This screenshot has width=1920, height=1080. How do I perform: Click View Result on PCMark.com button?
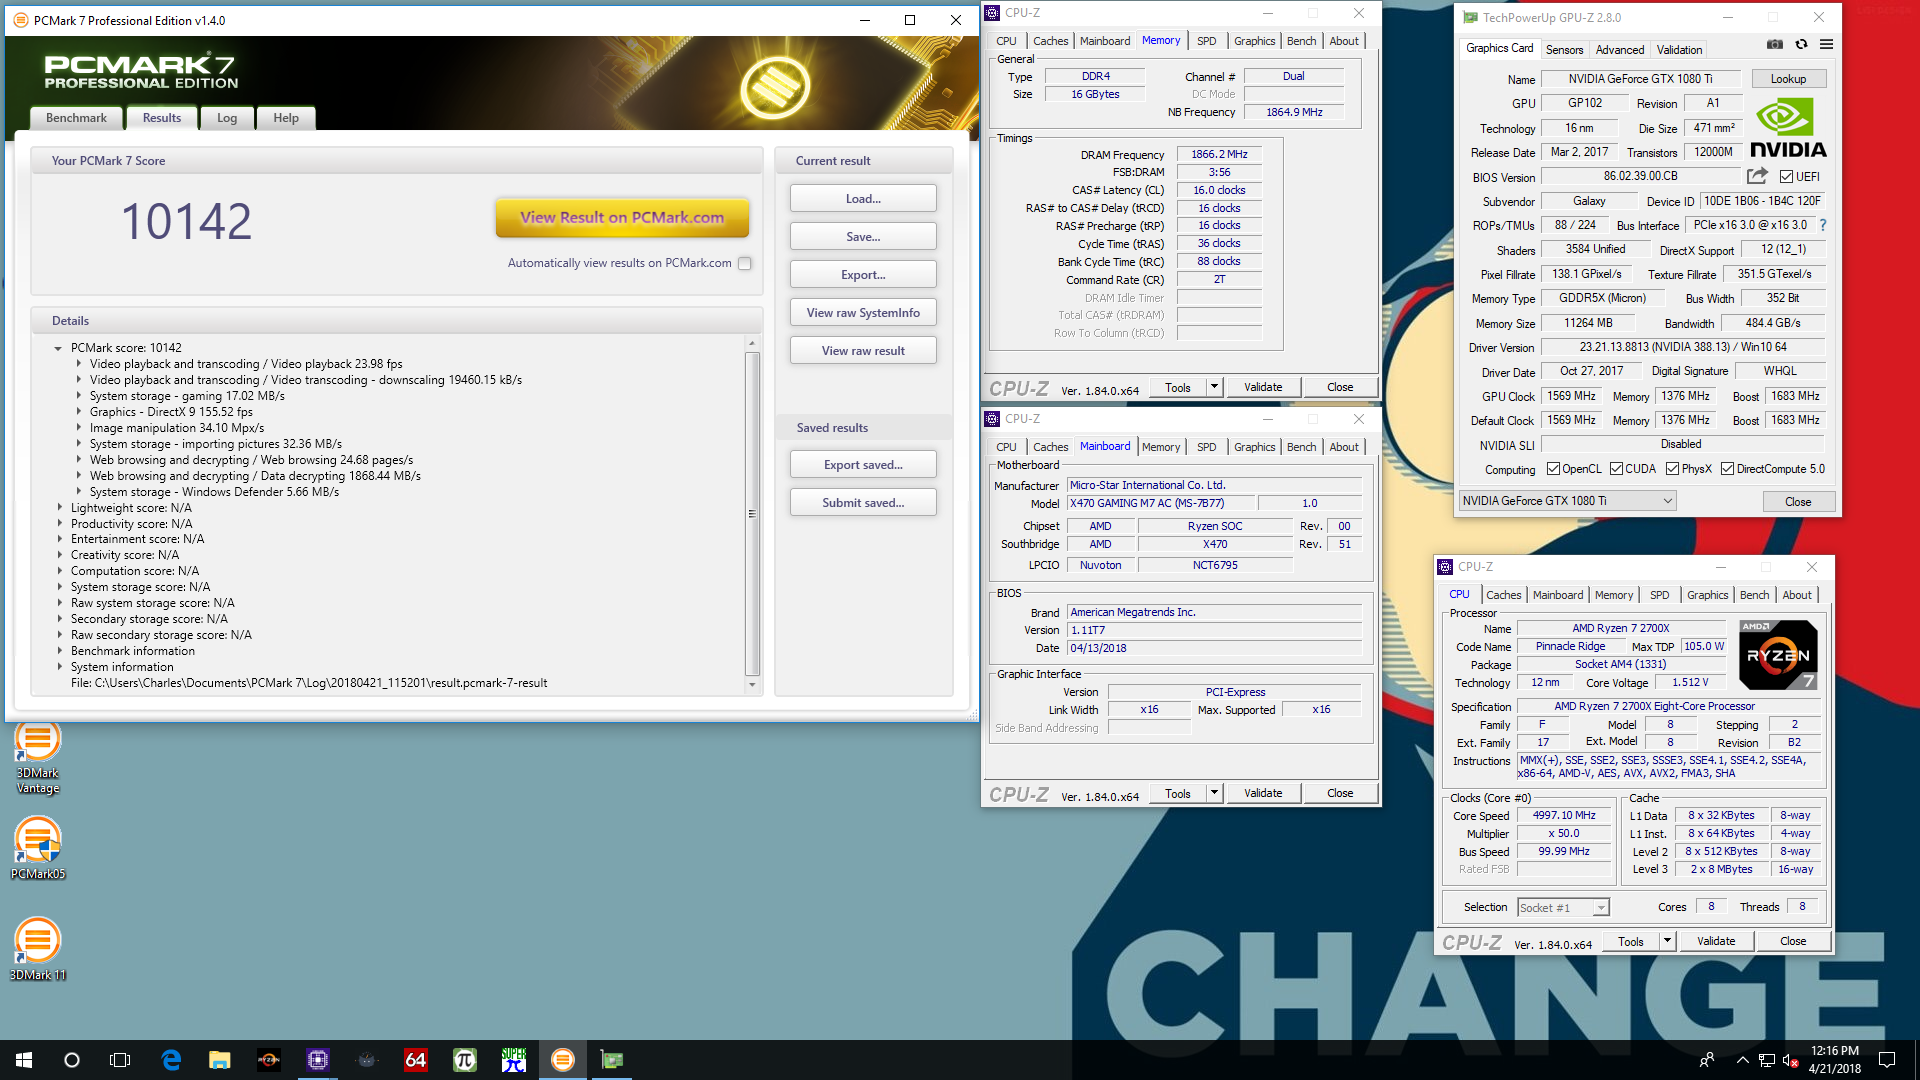[622, 218]
